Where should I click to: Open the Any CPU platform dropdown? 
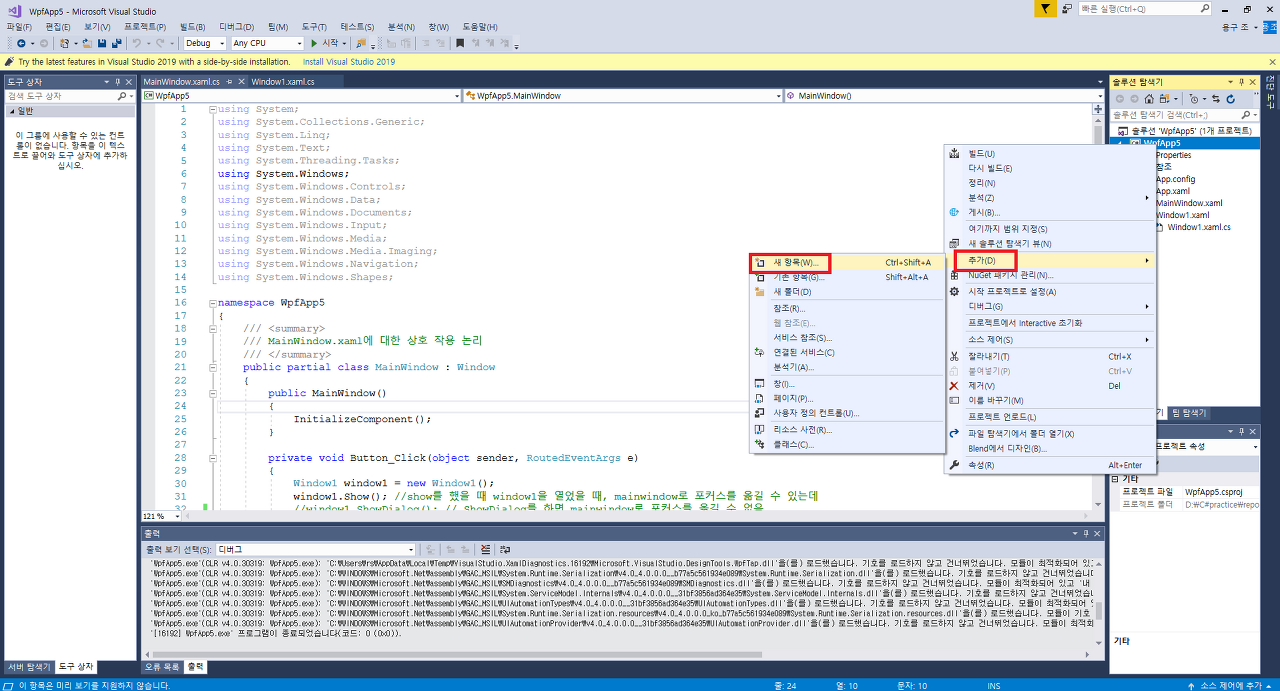(x=267, y=43)
